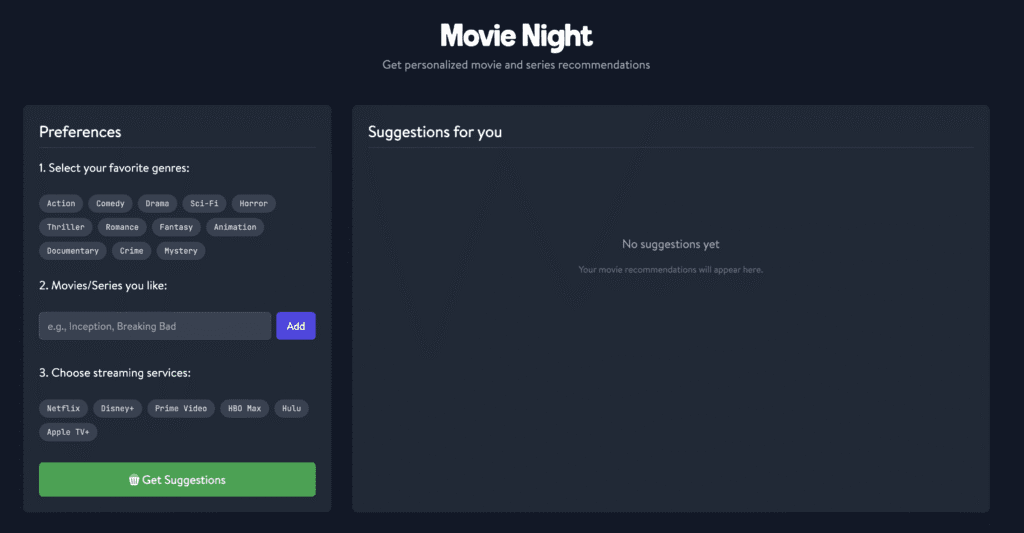The height and width of the screenshot is (533, 1024).
Task: Select the Animation genre chip
Action: click(x=235, y=227)
